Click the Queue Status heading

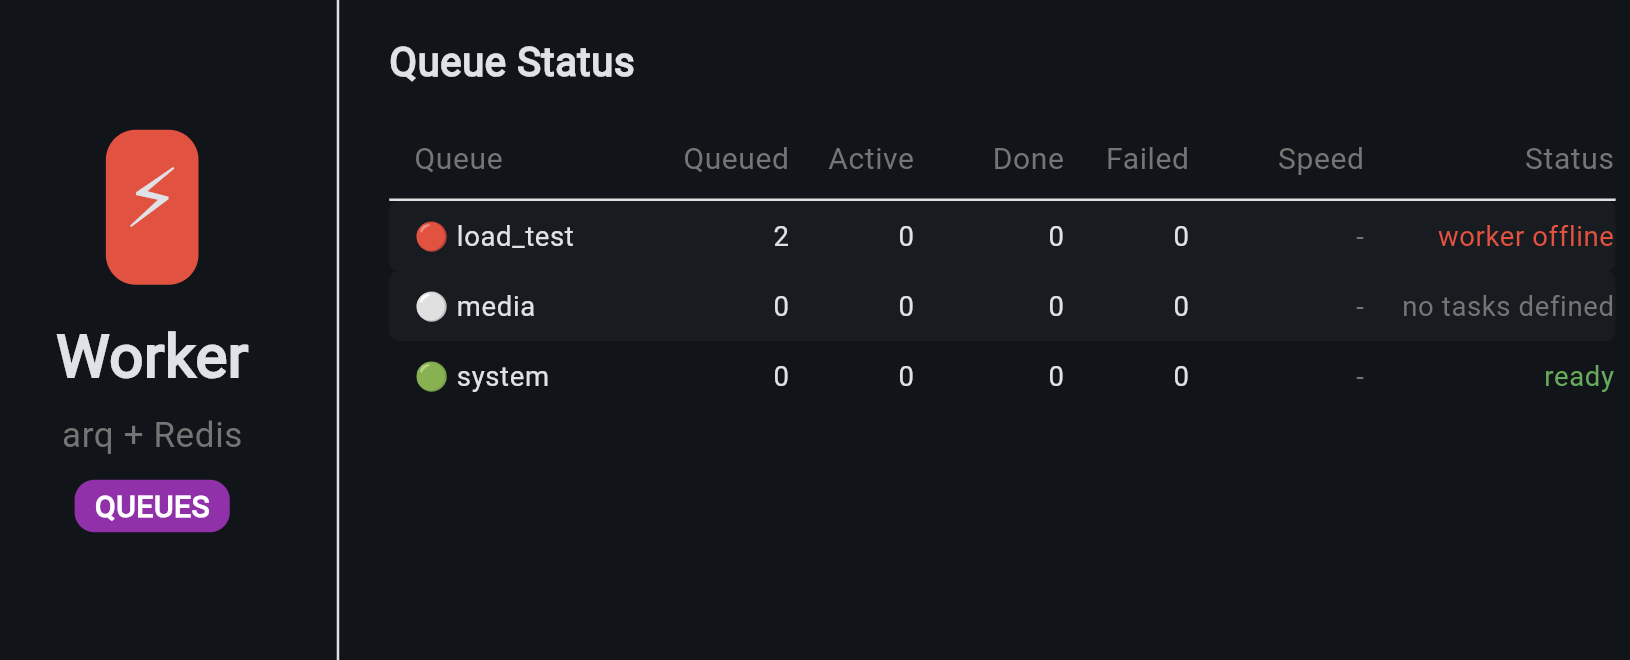[x=512, y=63]
